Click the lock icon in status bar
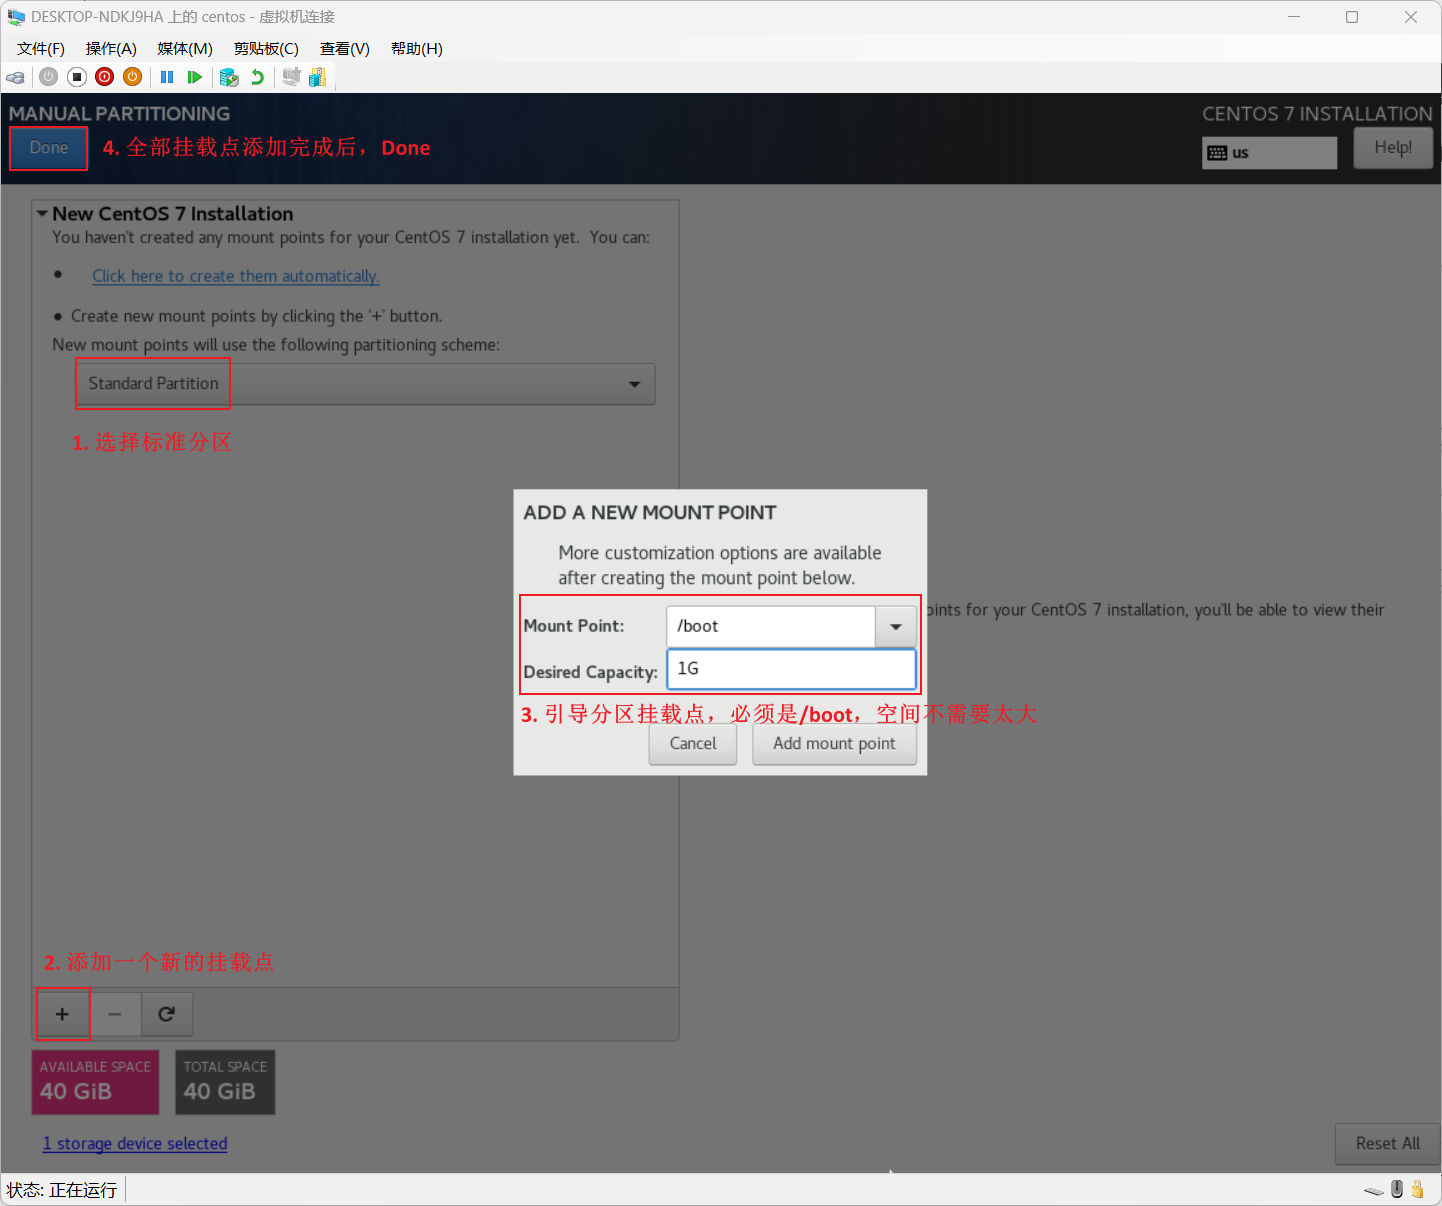1442x1206 pixels. tap(1417, 1189)
